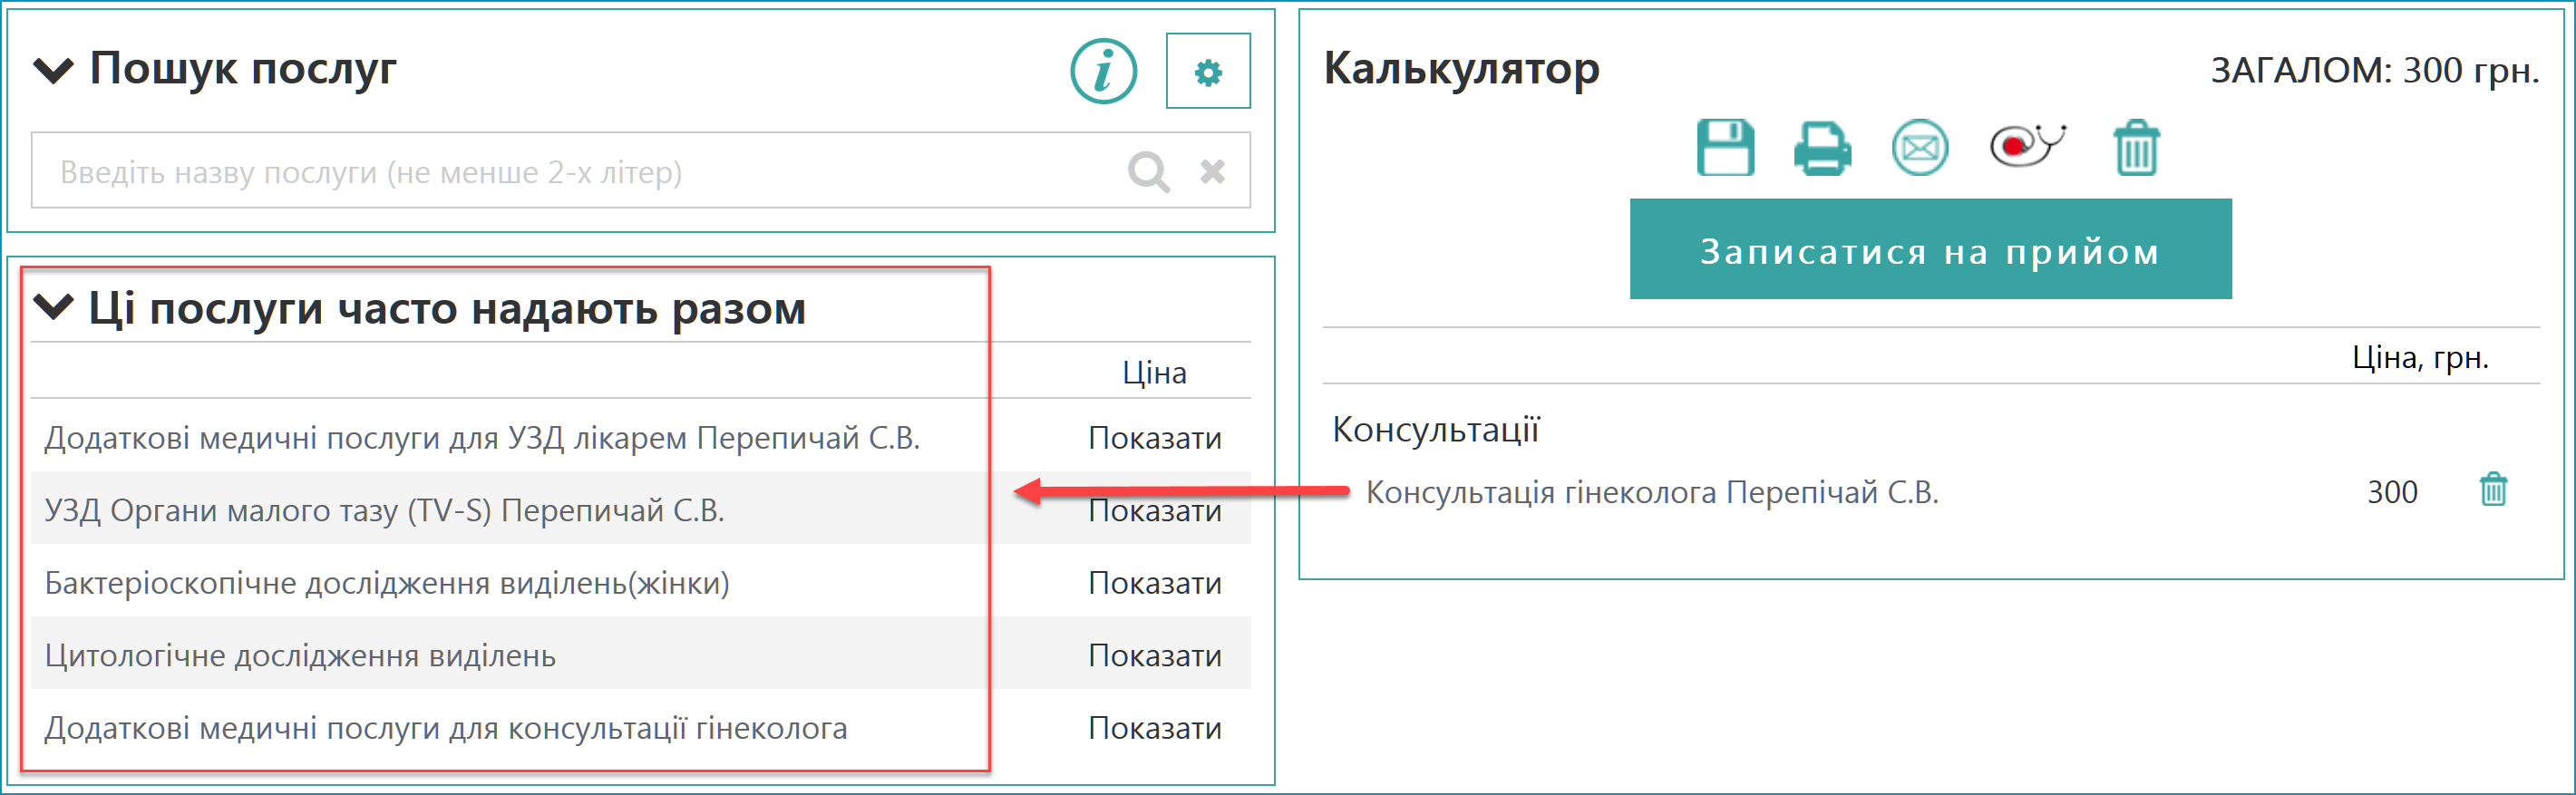The image size is (2576, 795).
Task: Empty calculator with large trash icon
Action: [x=2136, y=147]
